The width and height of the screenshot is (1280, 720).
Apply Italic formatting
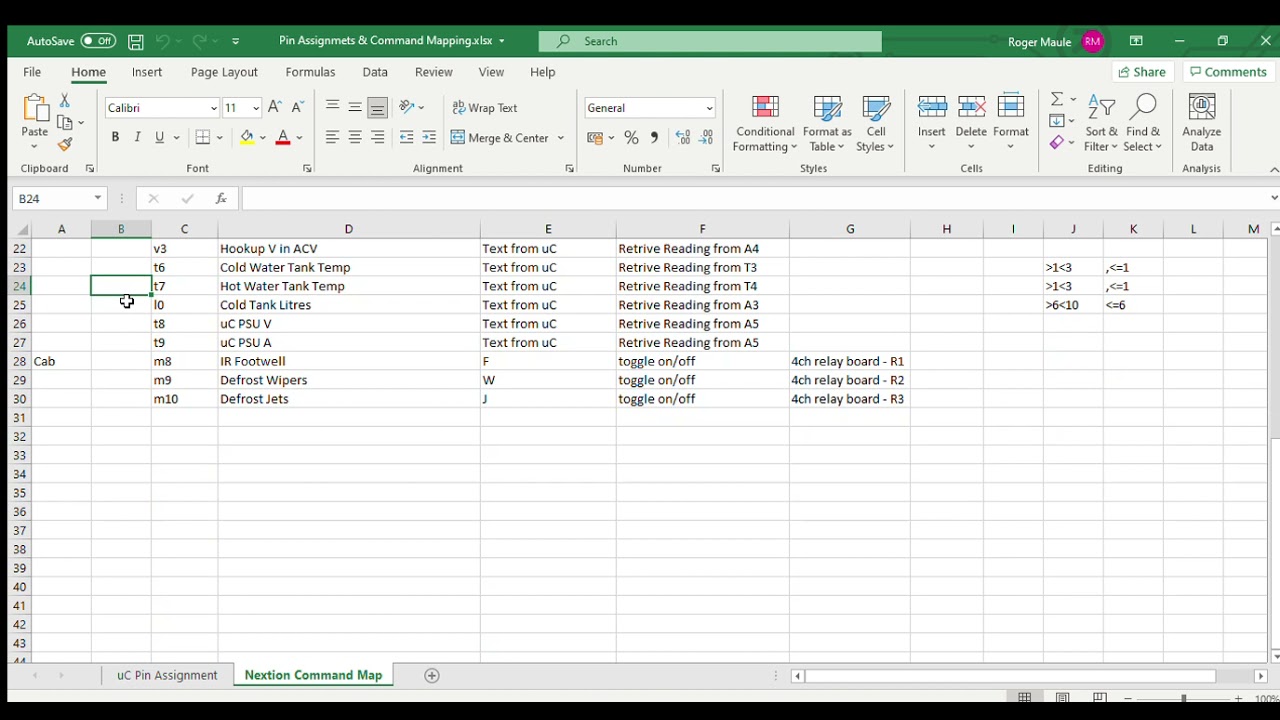(137, 137)
